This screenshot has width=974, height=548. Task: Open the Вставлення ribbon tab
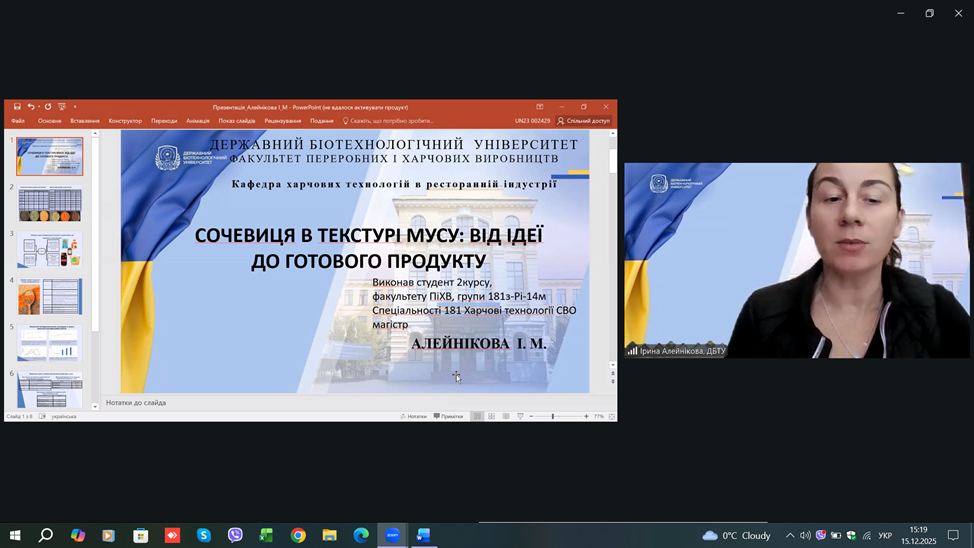tap(85, 121)
